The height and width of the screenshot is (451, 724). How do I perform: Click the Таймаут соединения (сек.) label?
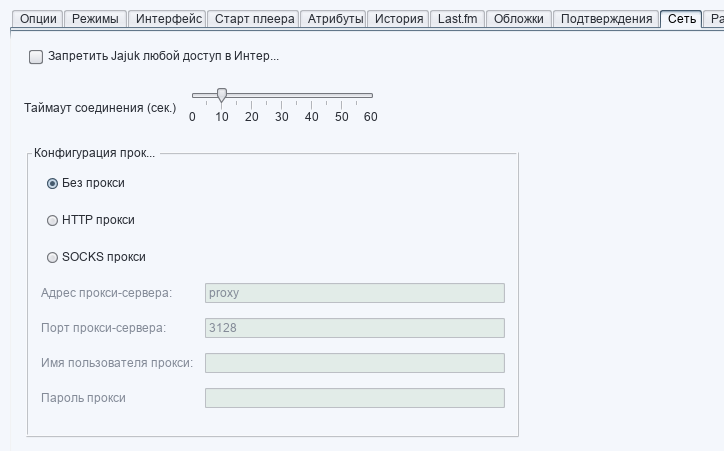click(100, 108)
